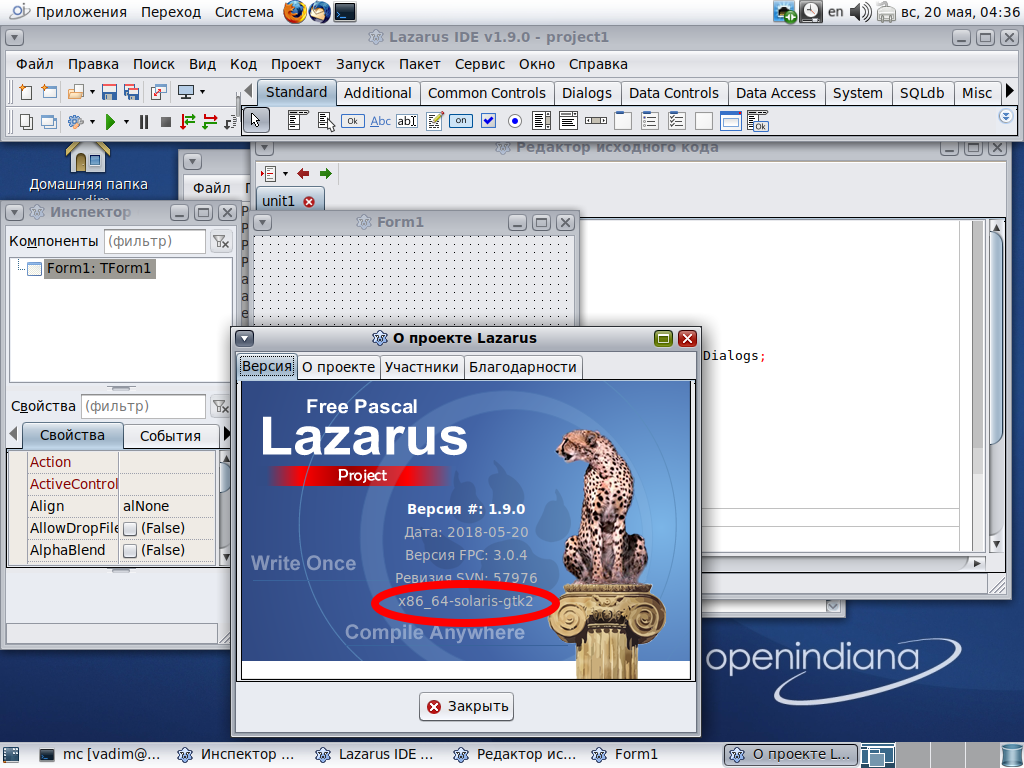Open the События tab in the Inspector
1024x768 pixels.
[x=170, y=436]
